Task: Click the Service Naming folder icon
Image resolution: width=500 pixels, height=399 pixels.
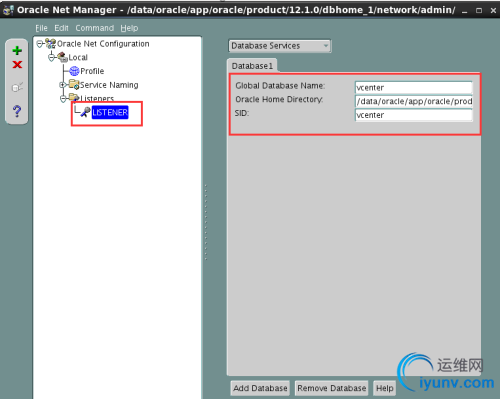Action: point(74,84)
